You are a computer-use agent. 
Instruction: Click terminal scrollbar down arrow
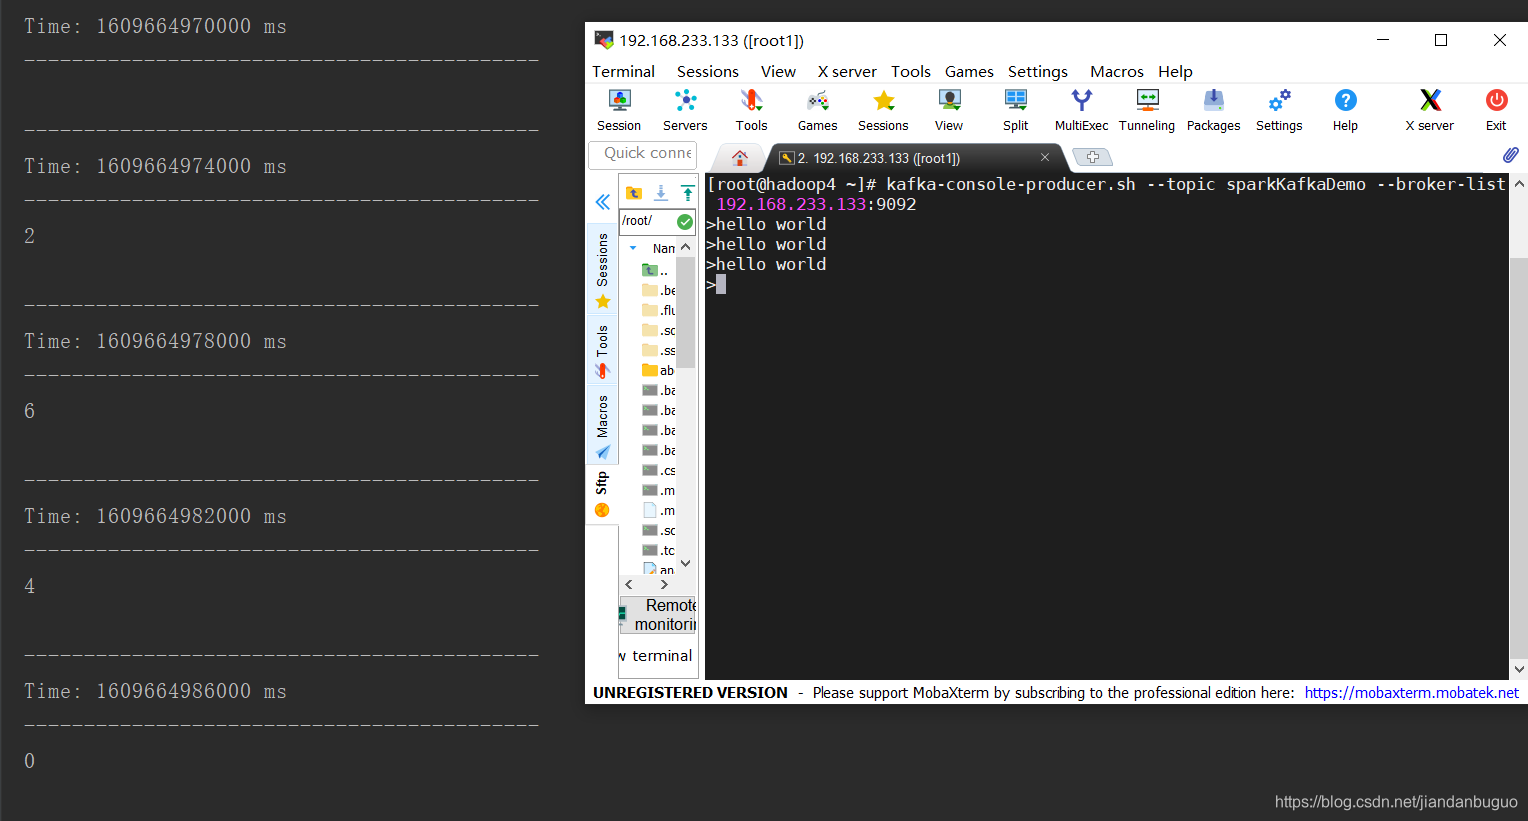[1519, 670]
